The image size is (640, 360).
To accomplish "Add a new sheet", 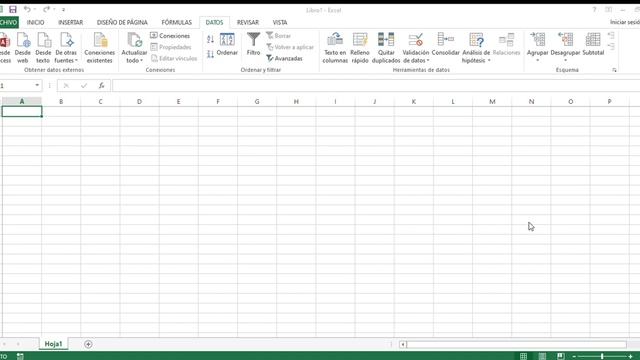I will tap(88, 344).
